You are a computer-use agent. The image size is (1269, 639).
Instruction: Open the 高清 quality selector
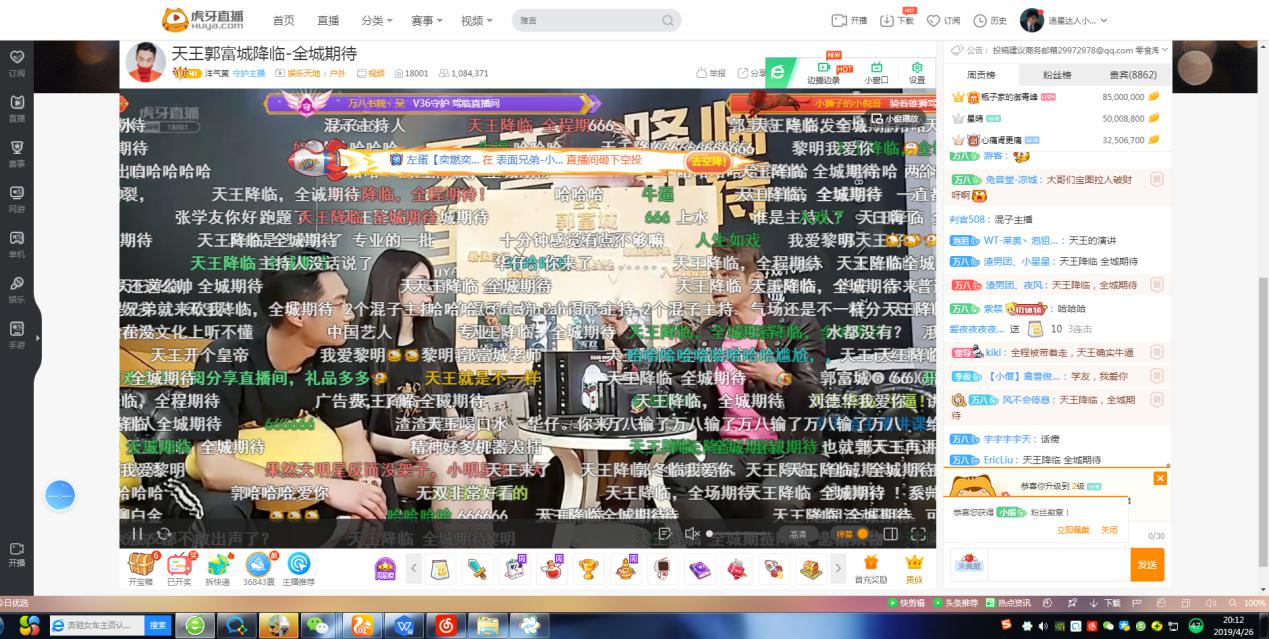[x=798, y=534]
